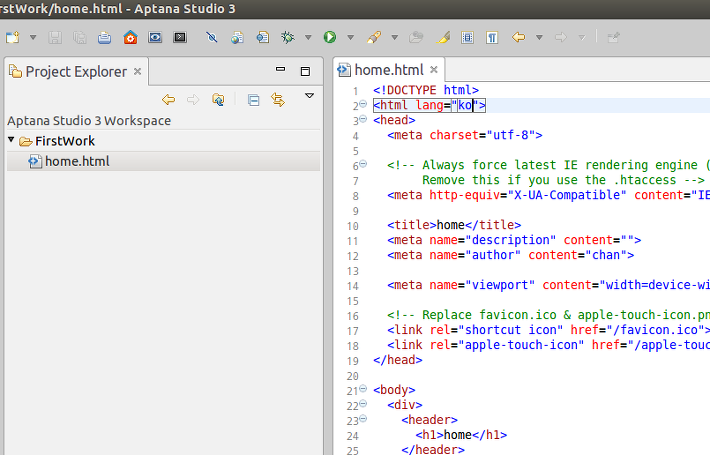Viewport: 710px width, 455px height.
Task: Click Project Explorer Forward arrow icon
Action: pos(193,99)
